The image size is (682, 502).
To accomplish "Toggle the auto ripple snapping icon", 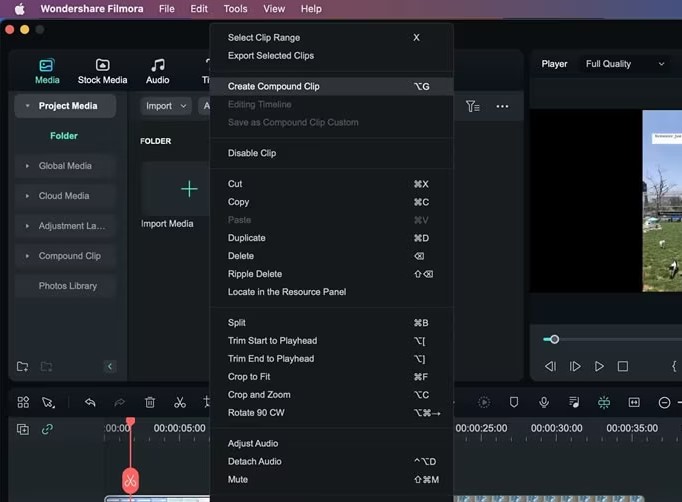I will [604, 402].
